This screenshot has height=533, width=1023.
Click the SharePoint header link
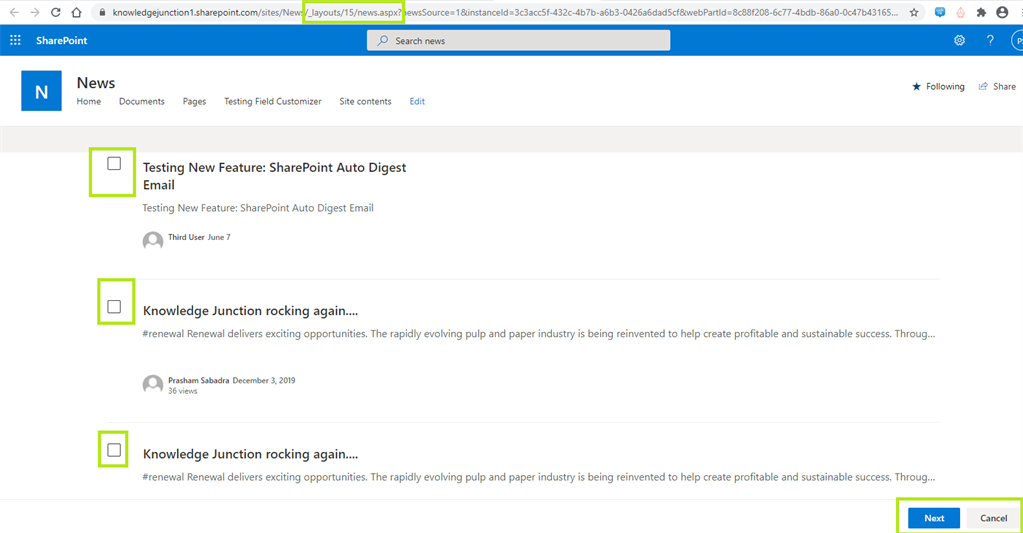click(61, 40)
